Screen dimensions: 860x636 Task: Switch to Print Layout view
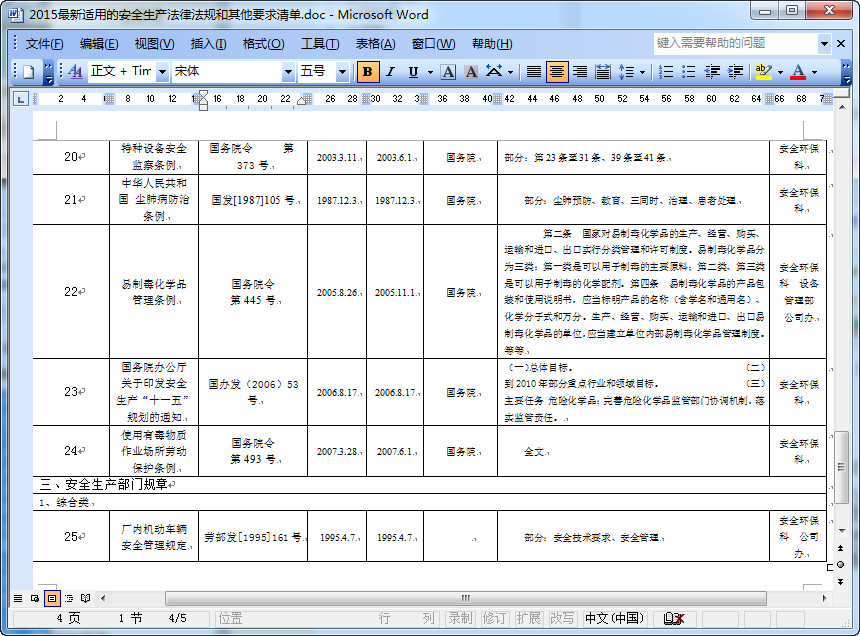tap(52, 598)
